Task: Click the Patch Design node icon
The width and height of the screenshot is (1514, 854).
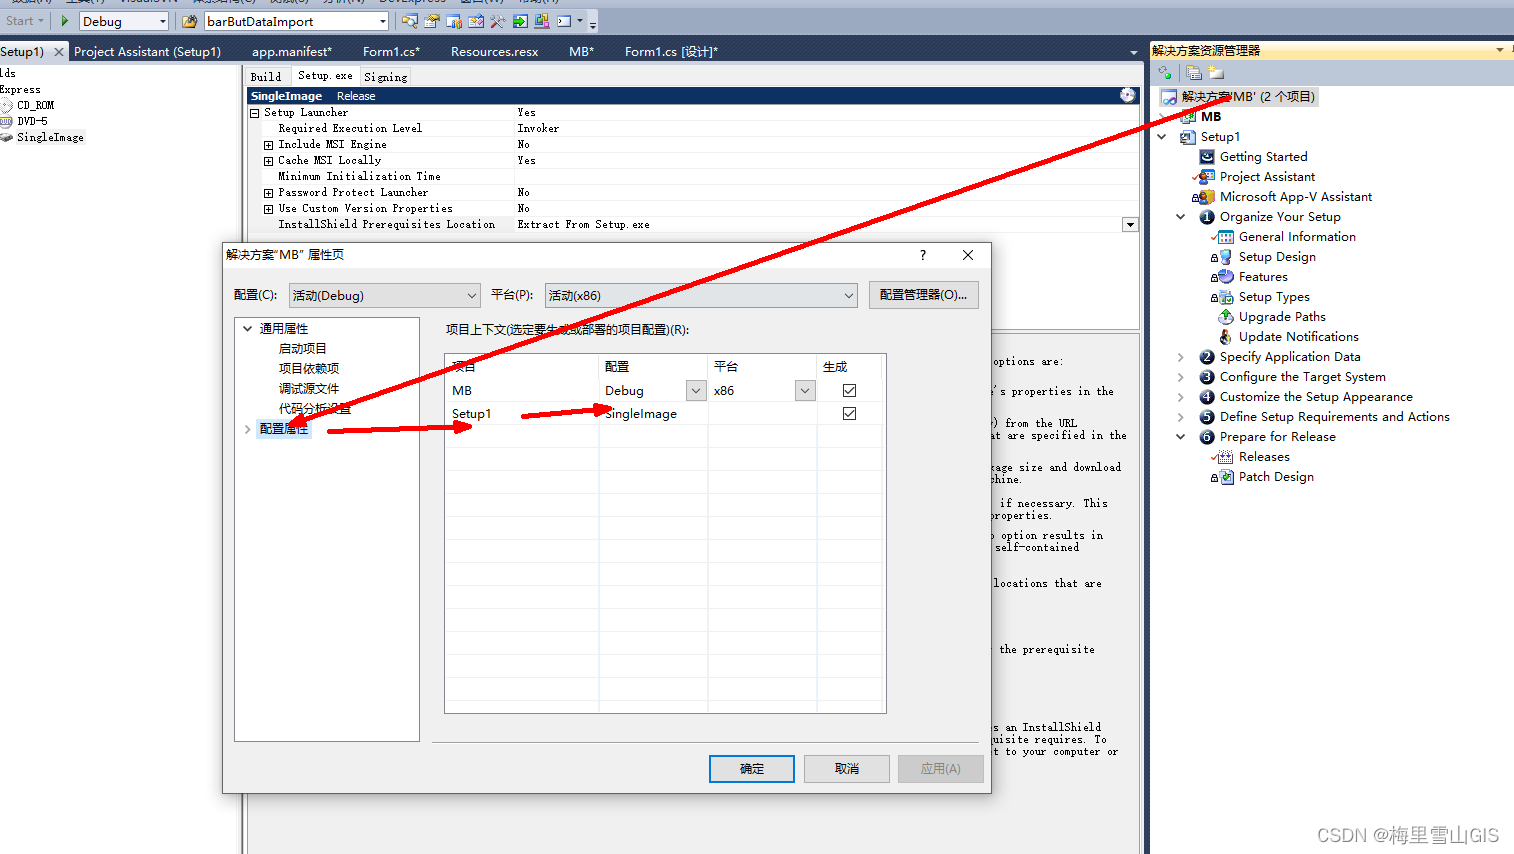Action: [1226, 477]
